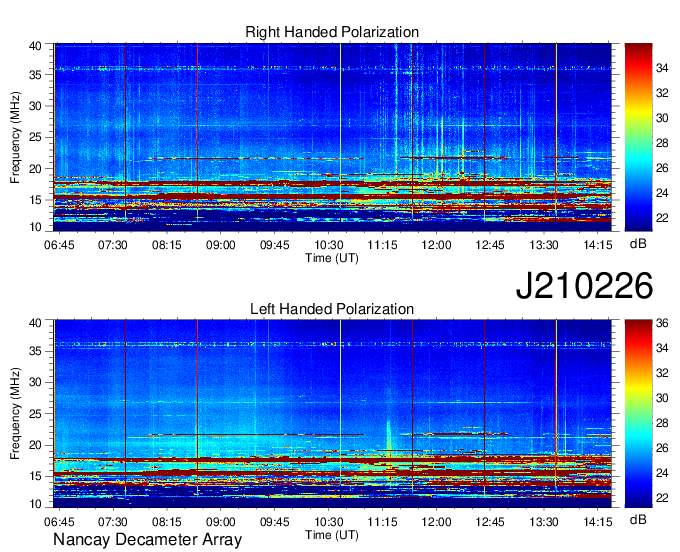Click 06:45 time tick under Left Handed plot
Viewport: 680px width, 552px height.
click(59, 522)
